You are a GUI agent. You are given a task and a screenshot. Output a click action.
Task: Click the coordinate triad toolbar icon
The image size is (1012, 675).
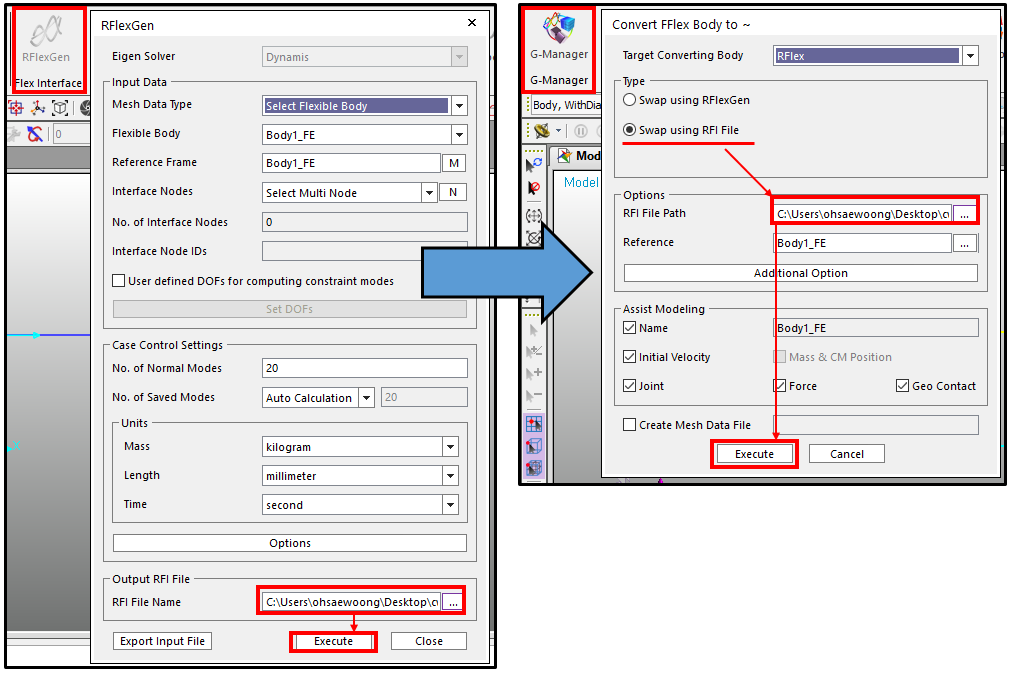coord(37,107)
